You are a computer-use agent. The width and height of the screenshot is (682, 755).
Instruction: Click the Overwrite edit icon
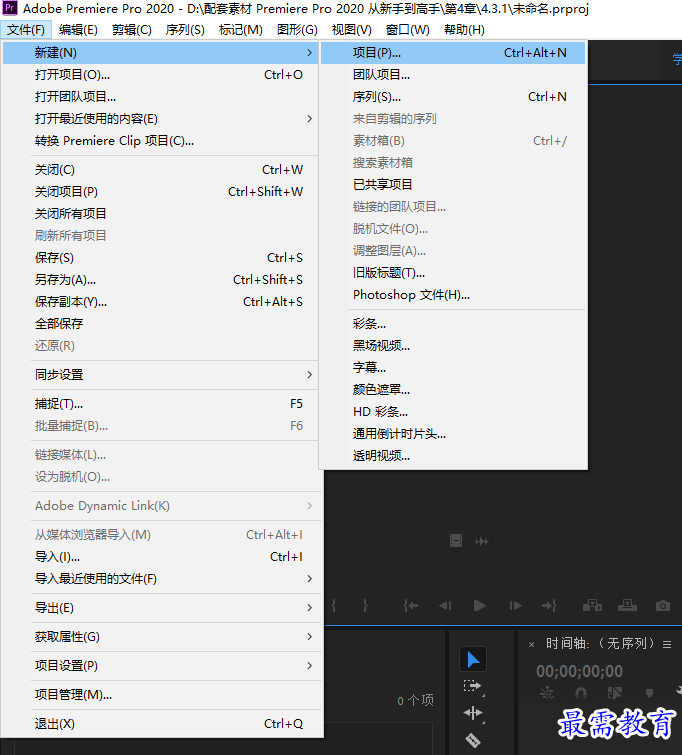pos(627,605)
